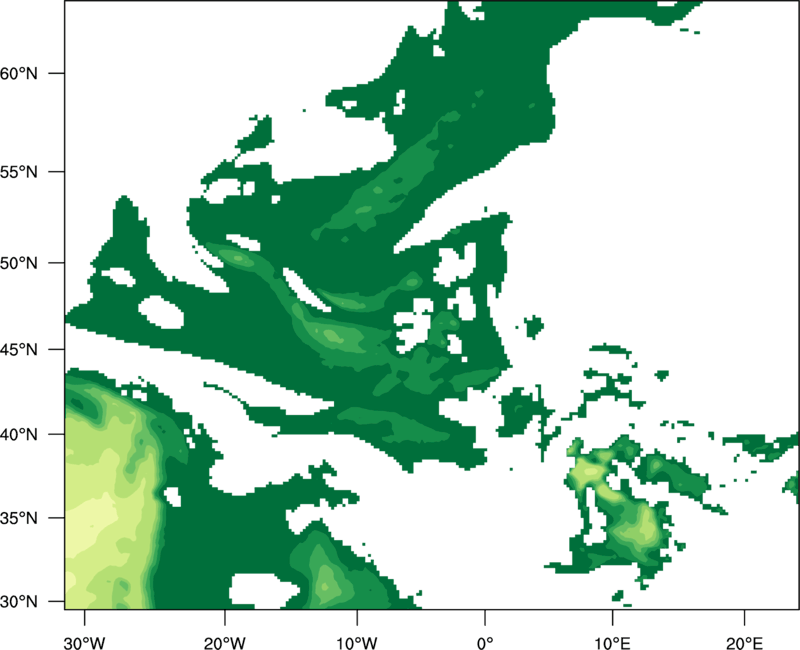
Task: Click the 50°N latitude label
Action: coord(19,263)
